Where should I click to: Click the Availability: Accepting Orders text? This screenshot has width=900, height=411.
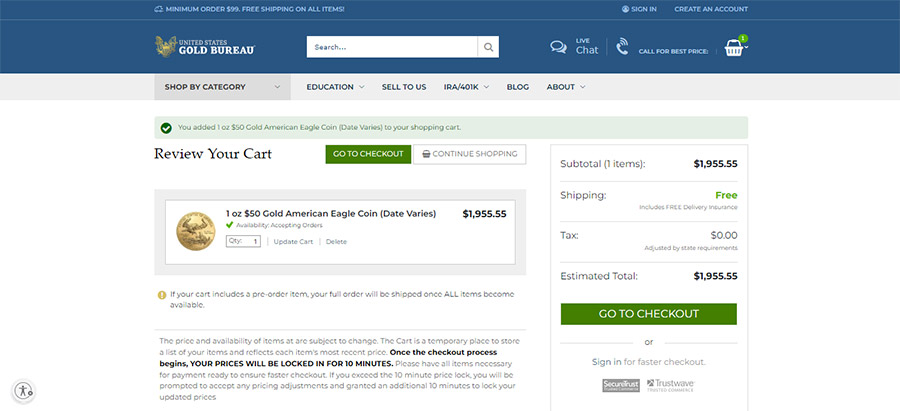pyautogui.click(x=280, y=226)
